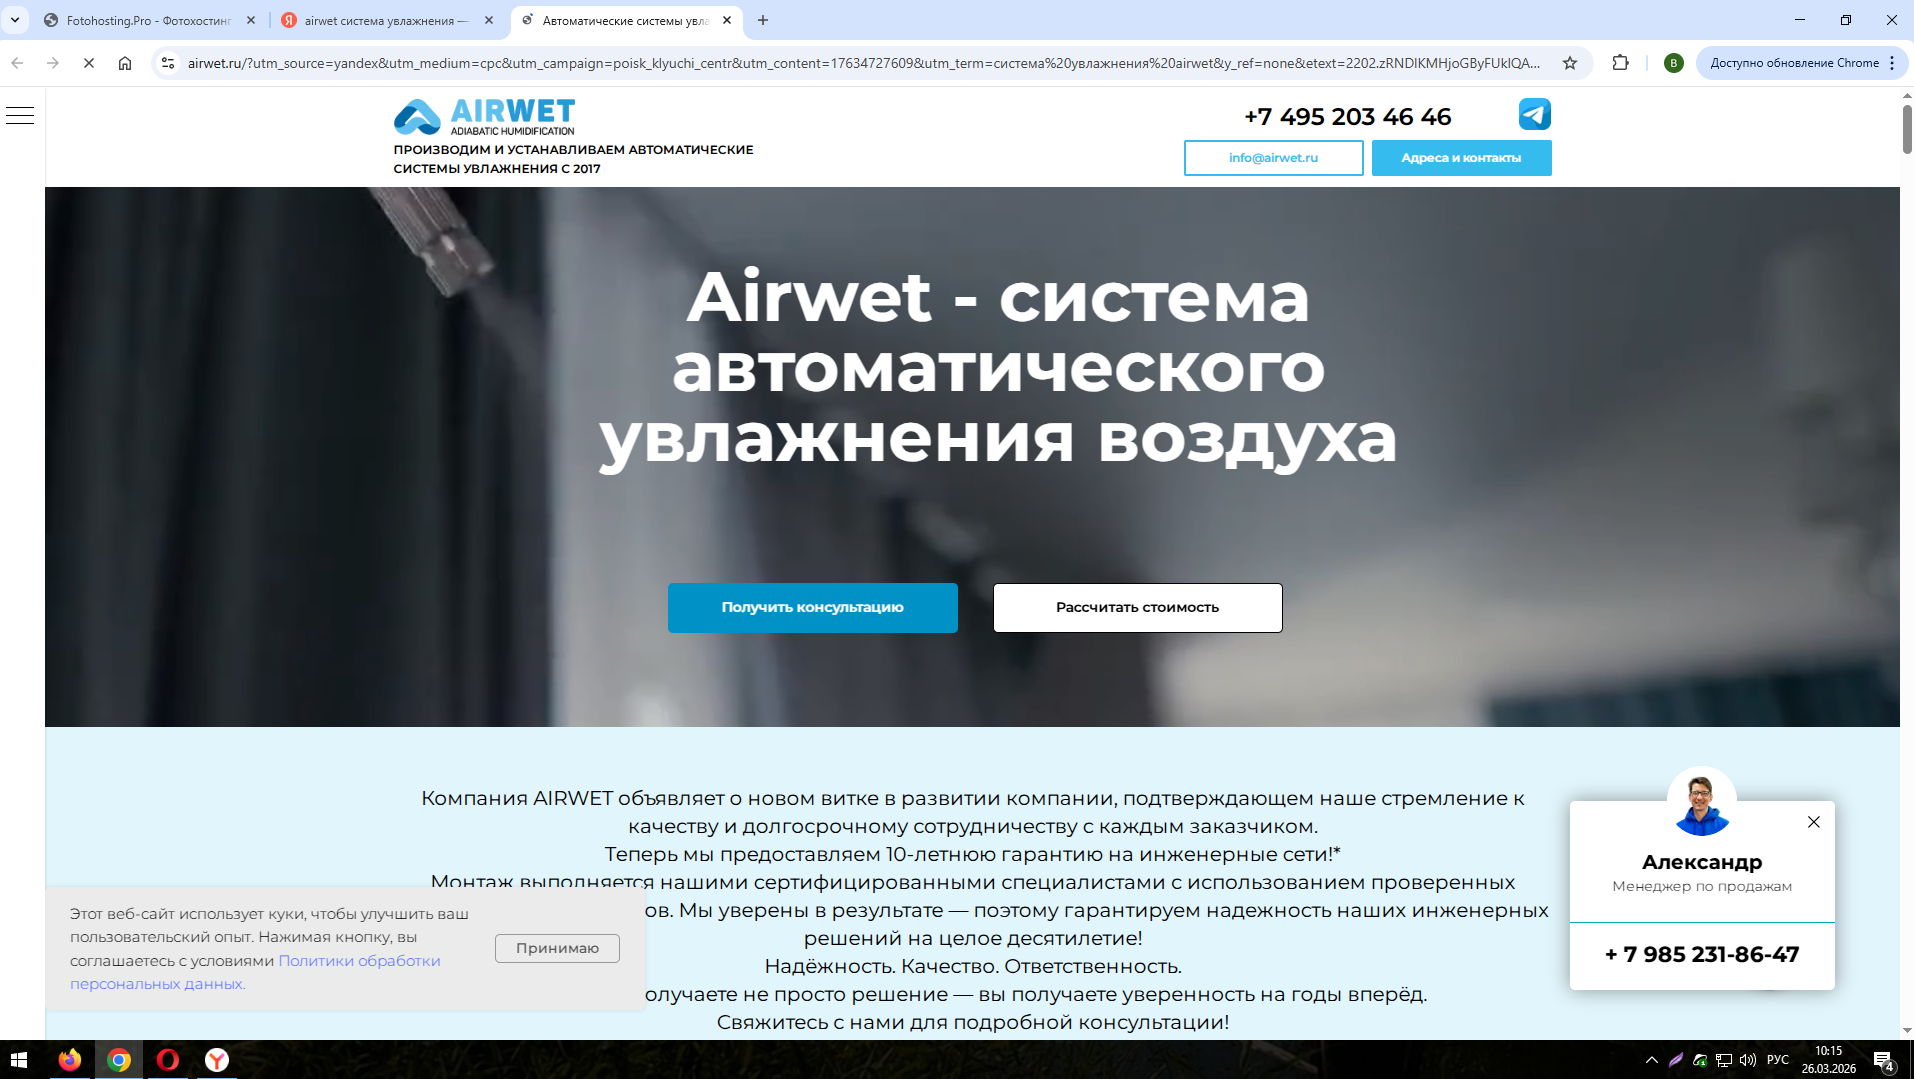The image size is (1914, 1079).
Task: View site information icon in address bar
Action: pyautogui.click(x=168, y=63)
